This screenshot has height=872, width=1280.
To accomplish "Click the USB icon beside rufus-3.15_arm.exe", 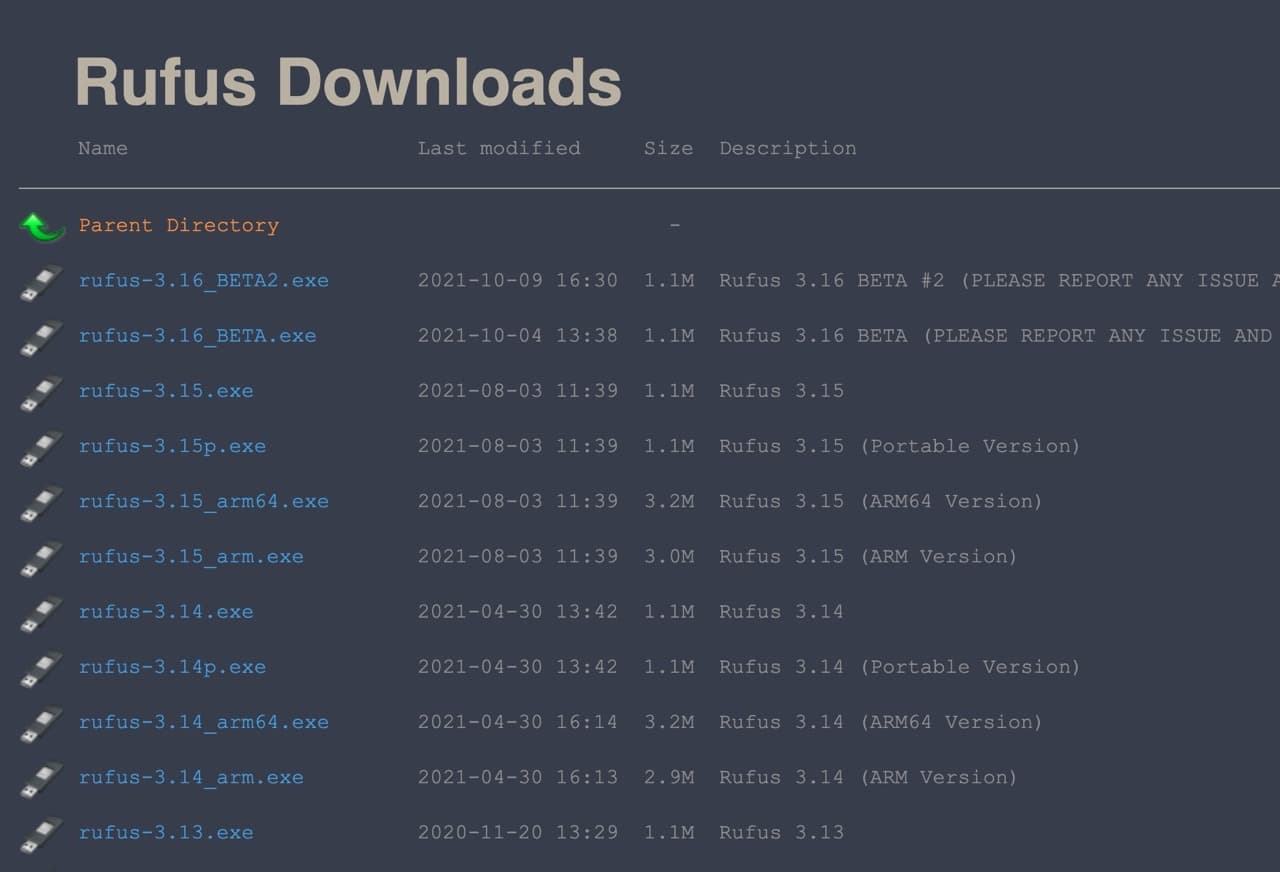I will (x=41, y=559).
